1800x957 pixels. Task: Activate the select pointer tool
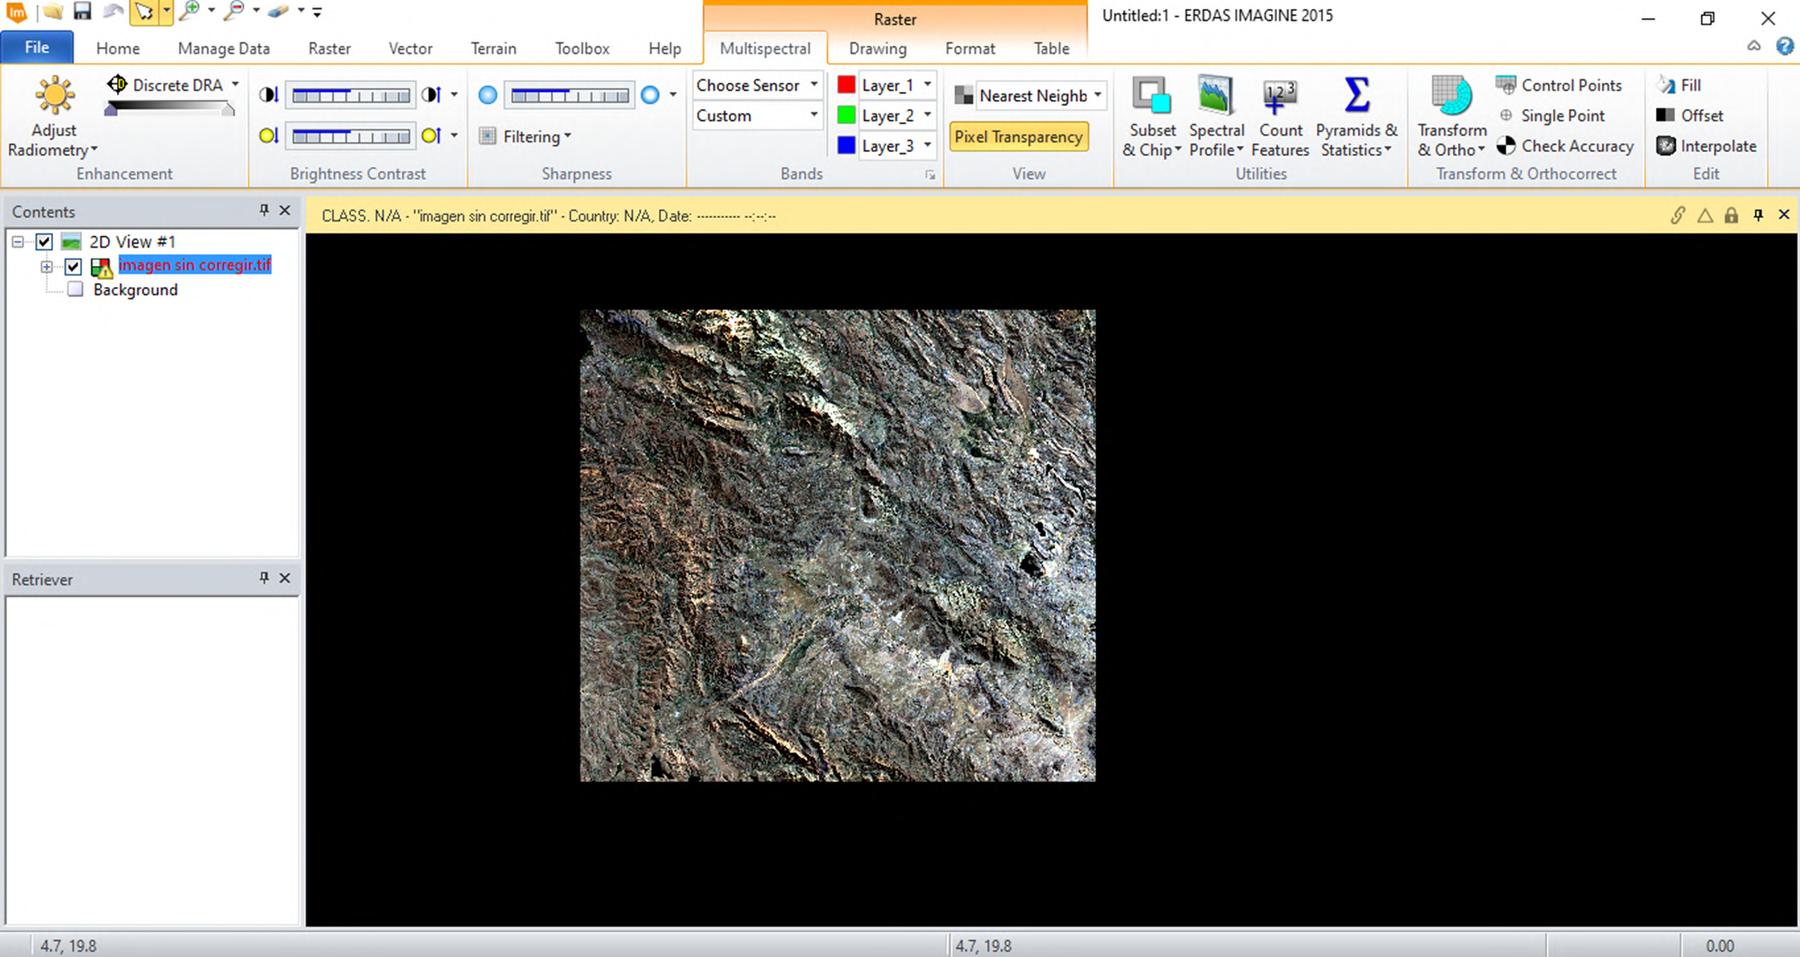(145, 12)
